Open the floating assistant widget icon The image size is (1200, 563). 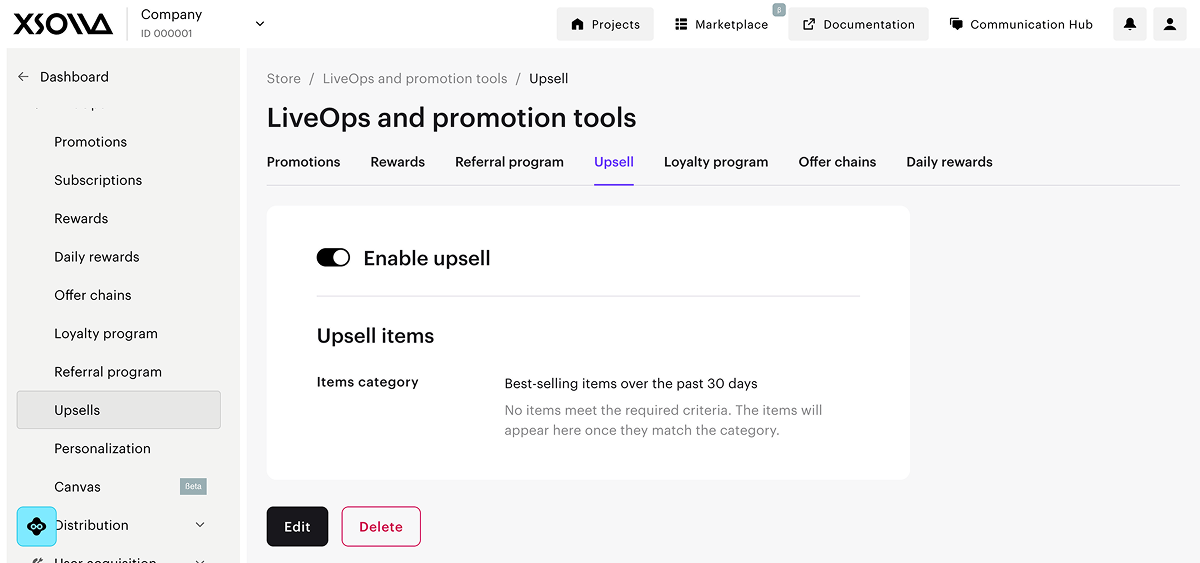[x=37, y=526]
